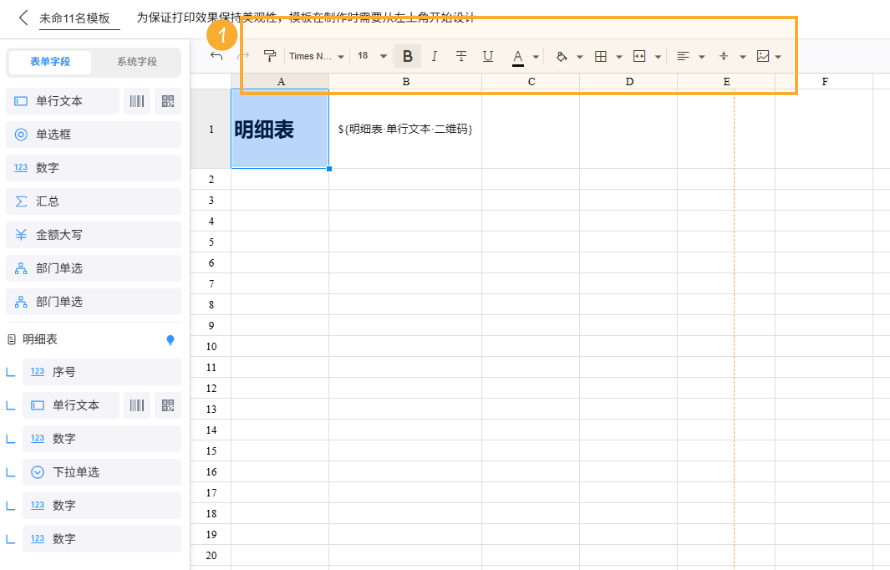Click the back arrow beside the template name
Viewport: 890px width, 570px height.
tap(23, 18)
